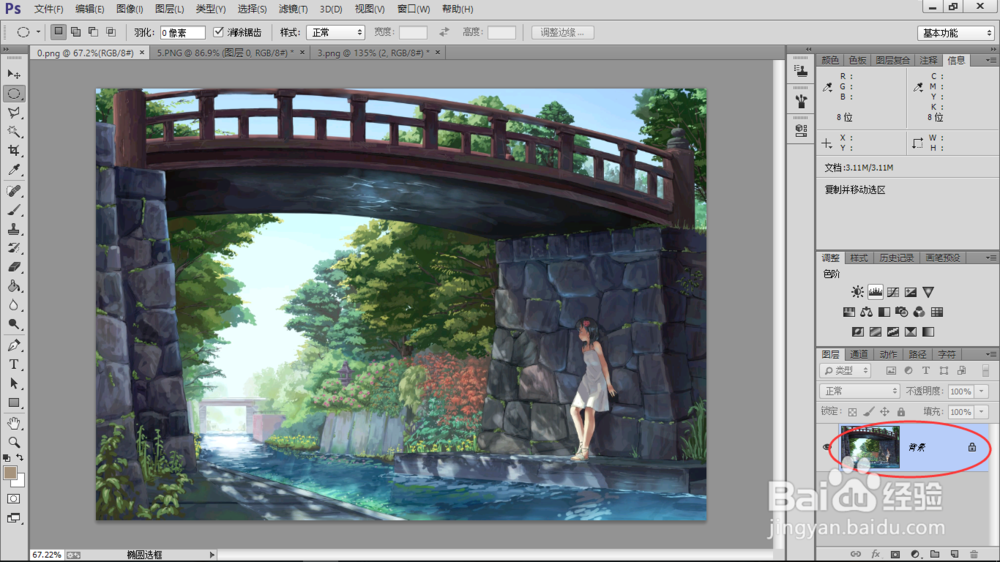1000x562 pixels.
Task: Add a Color Balance adjustment
Action: point(866,312)
